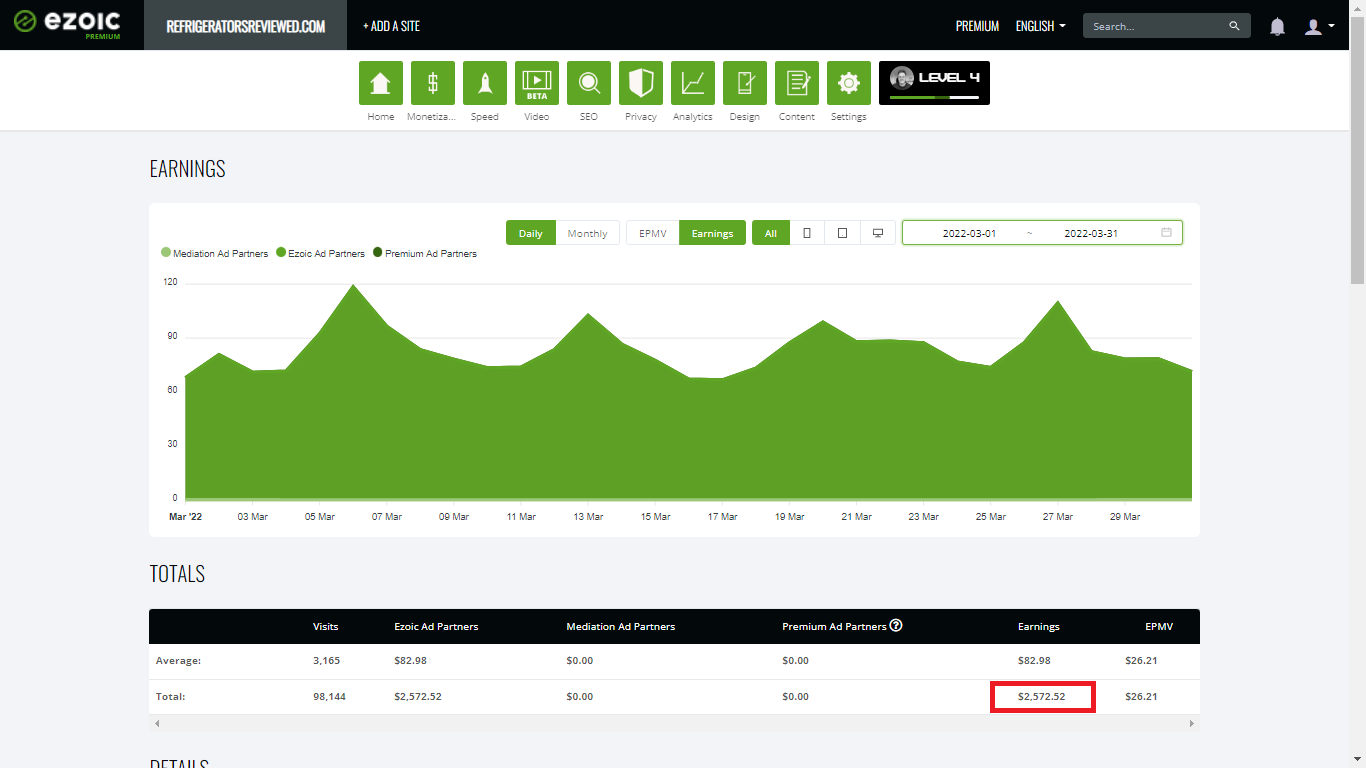Image resolution: width=1366 pixels, height=768 pixels.
Task: Open the date range calendar icon
Action: click(x=1166, y=233)
